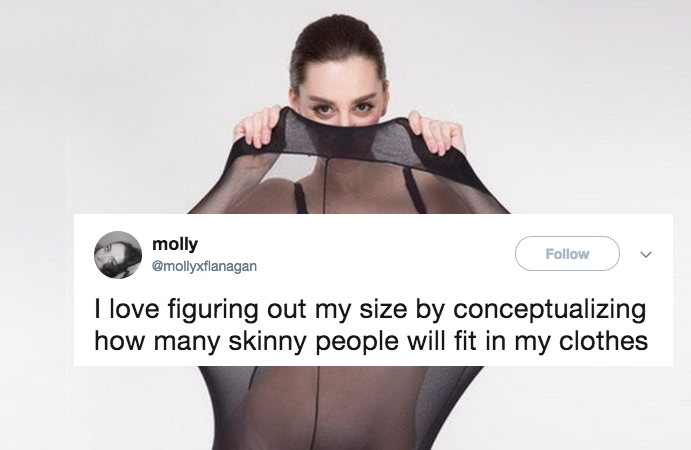691x450 pixels.
Task: Click the tweet's second line about skinny people
Action: (x=371, y=341)
